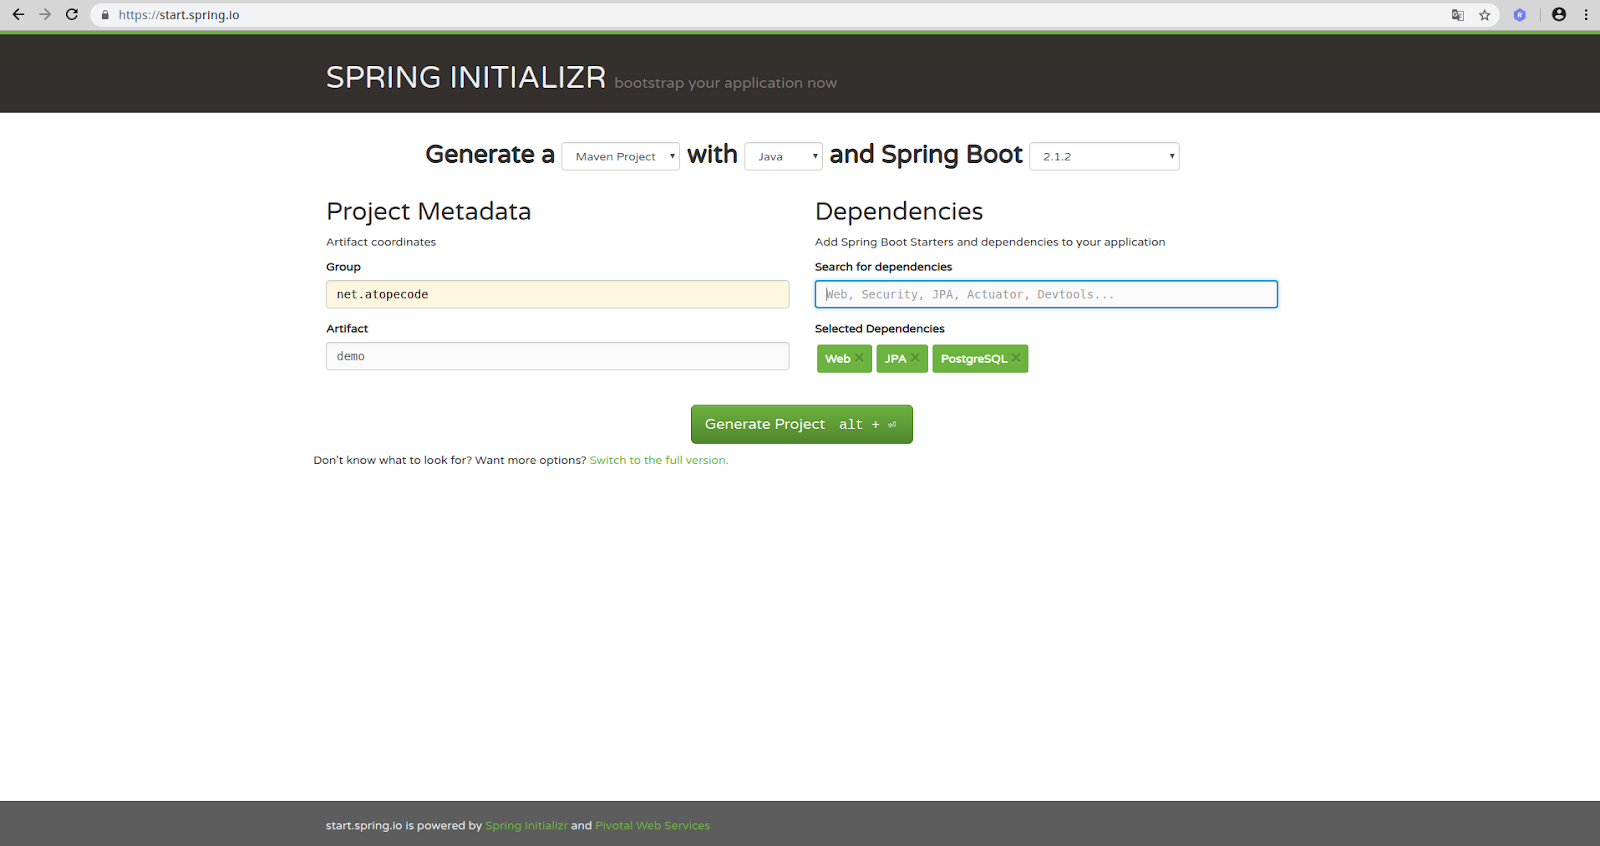Click the JPA dependency tag label
The width and height of the screenshot is (1600, 846).
point(895,359)
